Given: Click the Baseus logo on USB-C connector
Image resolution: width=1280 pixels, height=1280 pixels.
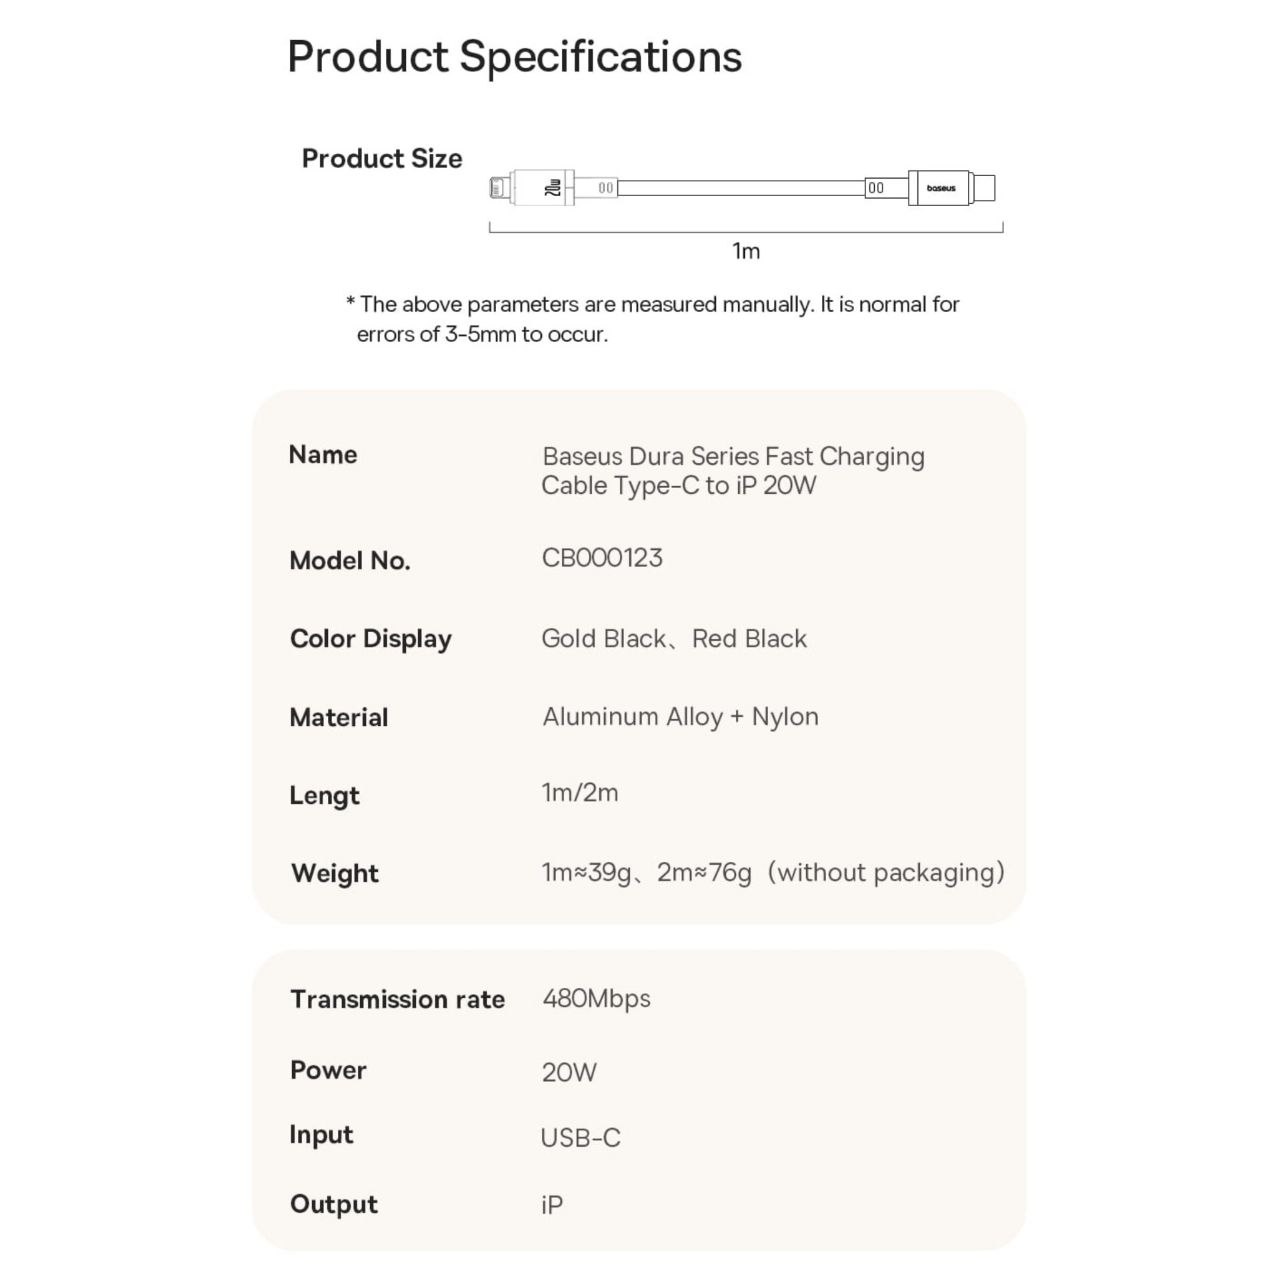Looking at the screenshot, I should pos(941,188).
